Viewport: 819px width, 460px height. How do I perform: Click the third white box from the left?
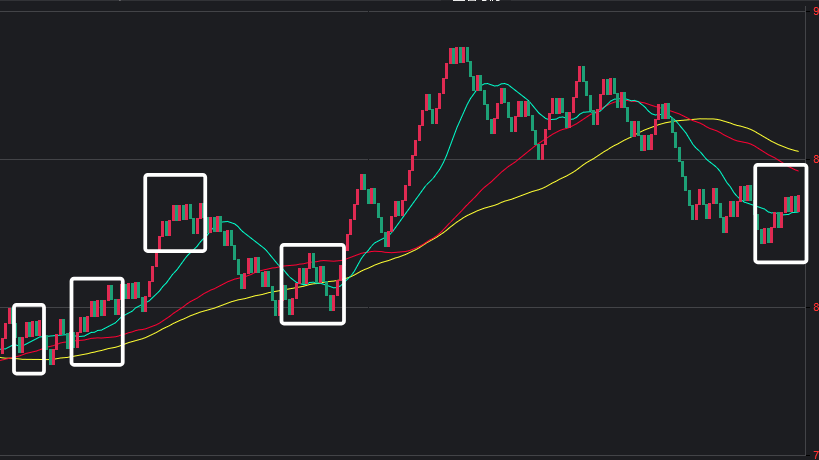(175, 213)
